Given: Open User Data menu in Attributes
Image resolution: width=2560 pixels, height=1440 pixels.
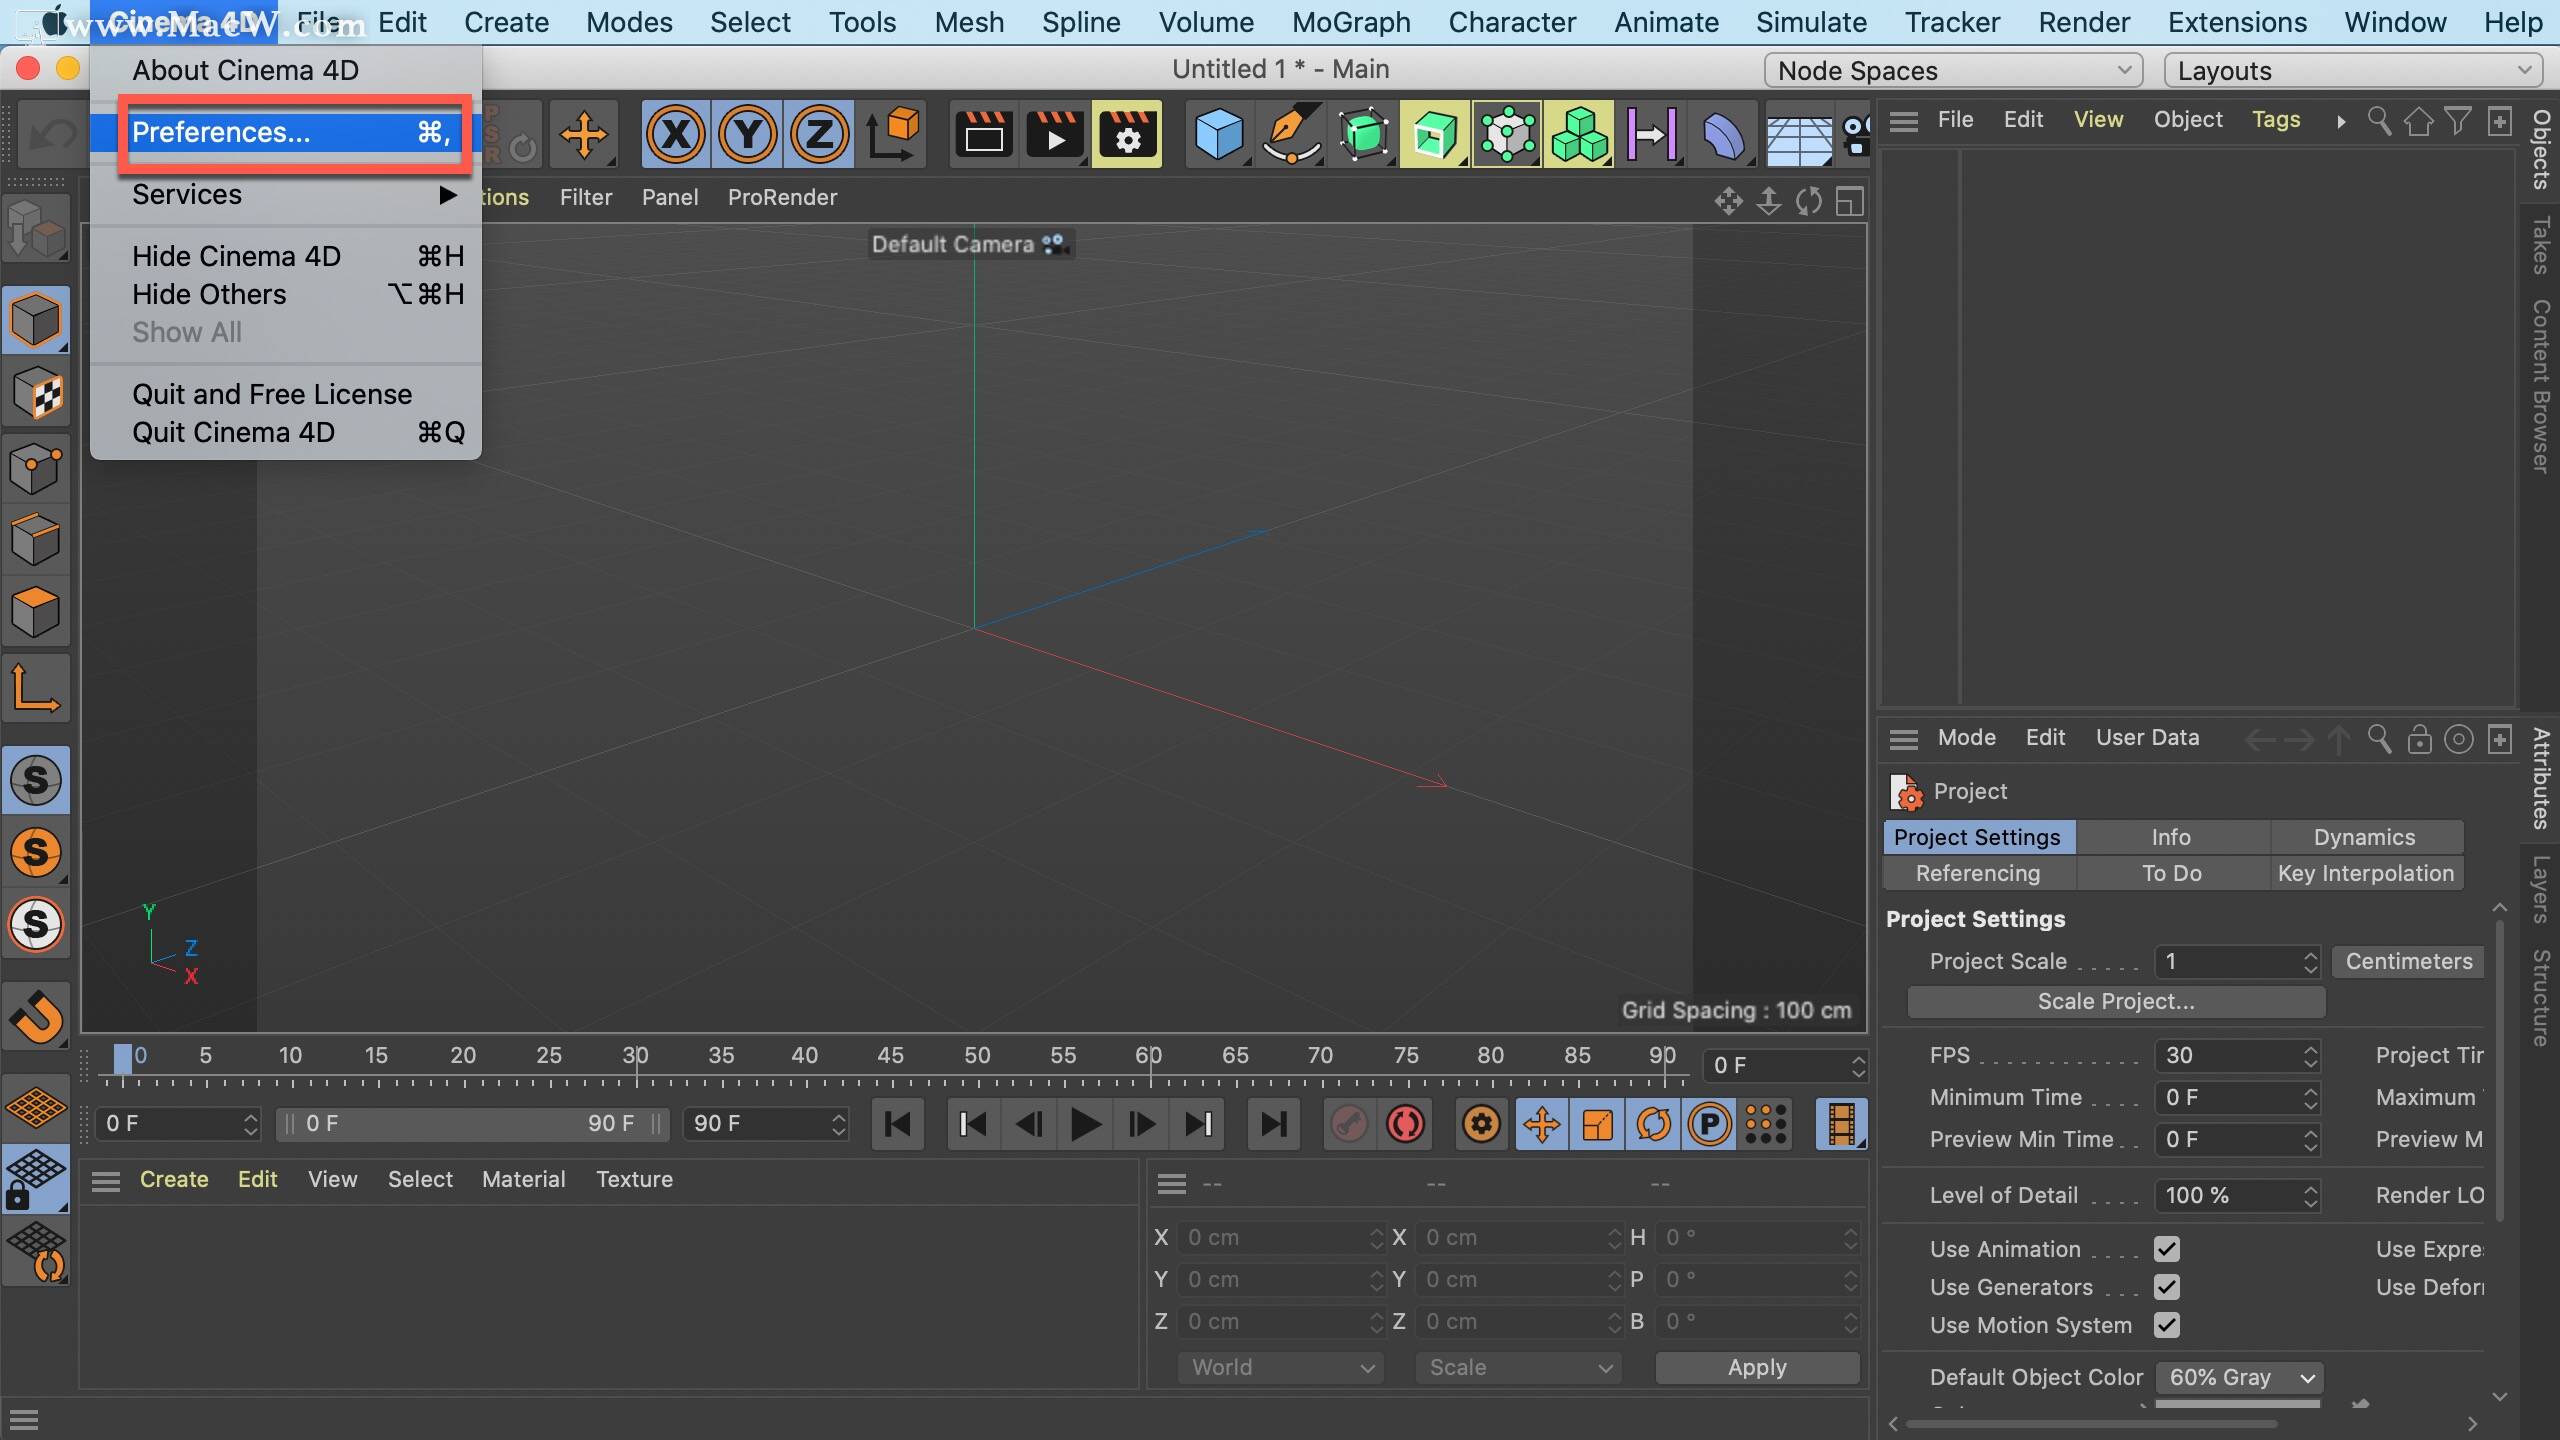Looking at the screenshot, I should [x=2147, y=737].
